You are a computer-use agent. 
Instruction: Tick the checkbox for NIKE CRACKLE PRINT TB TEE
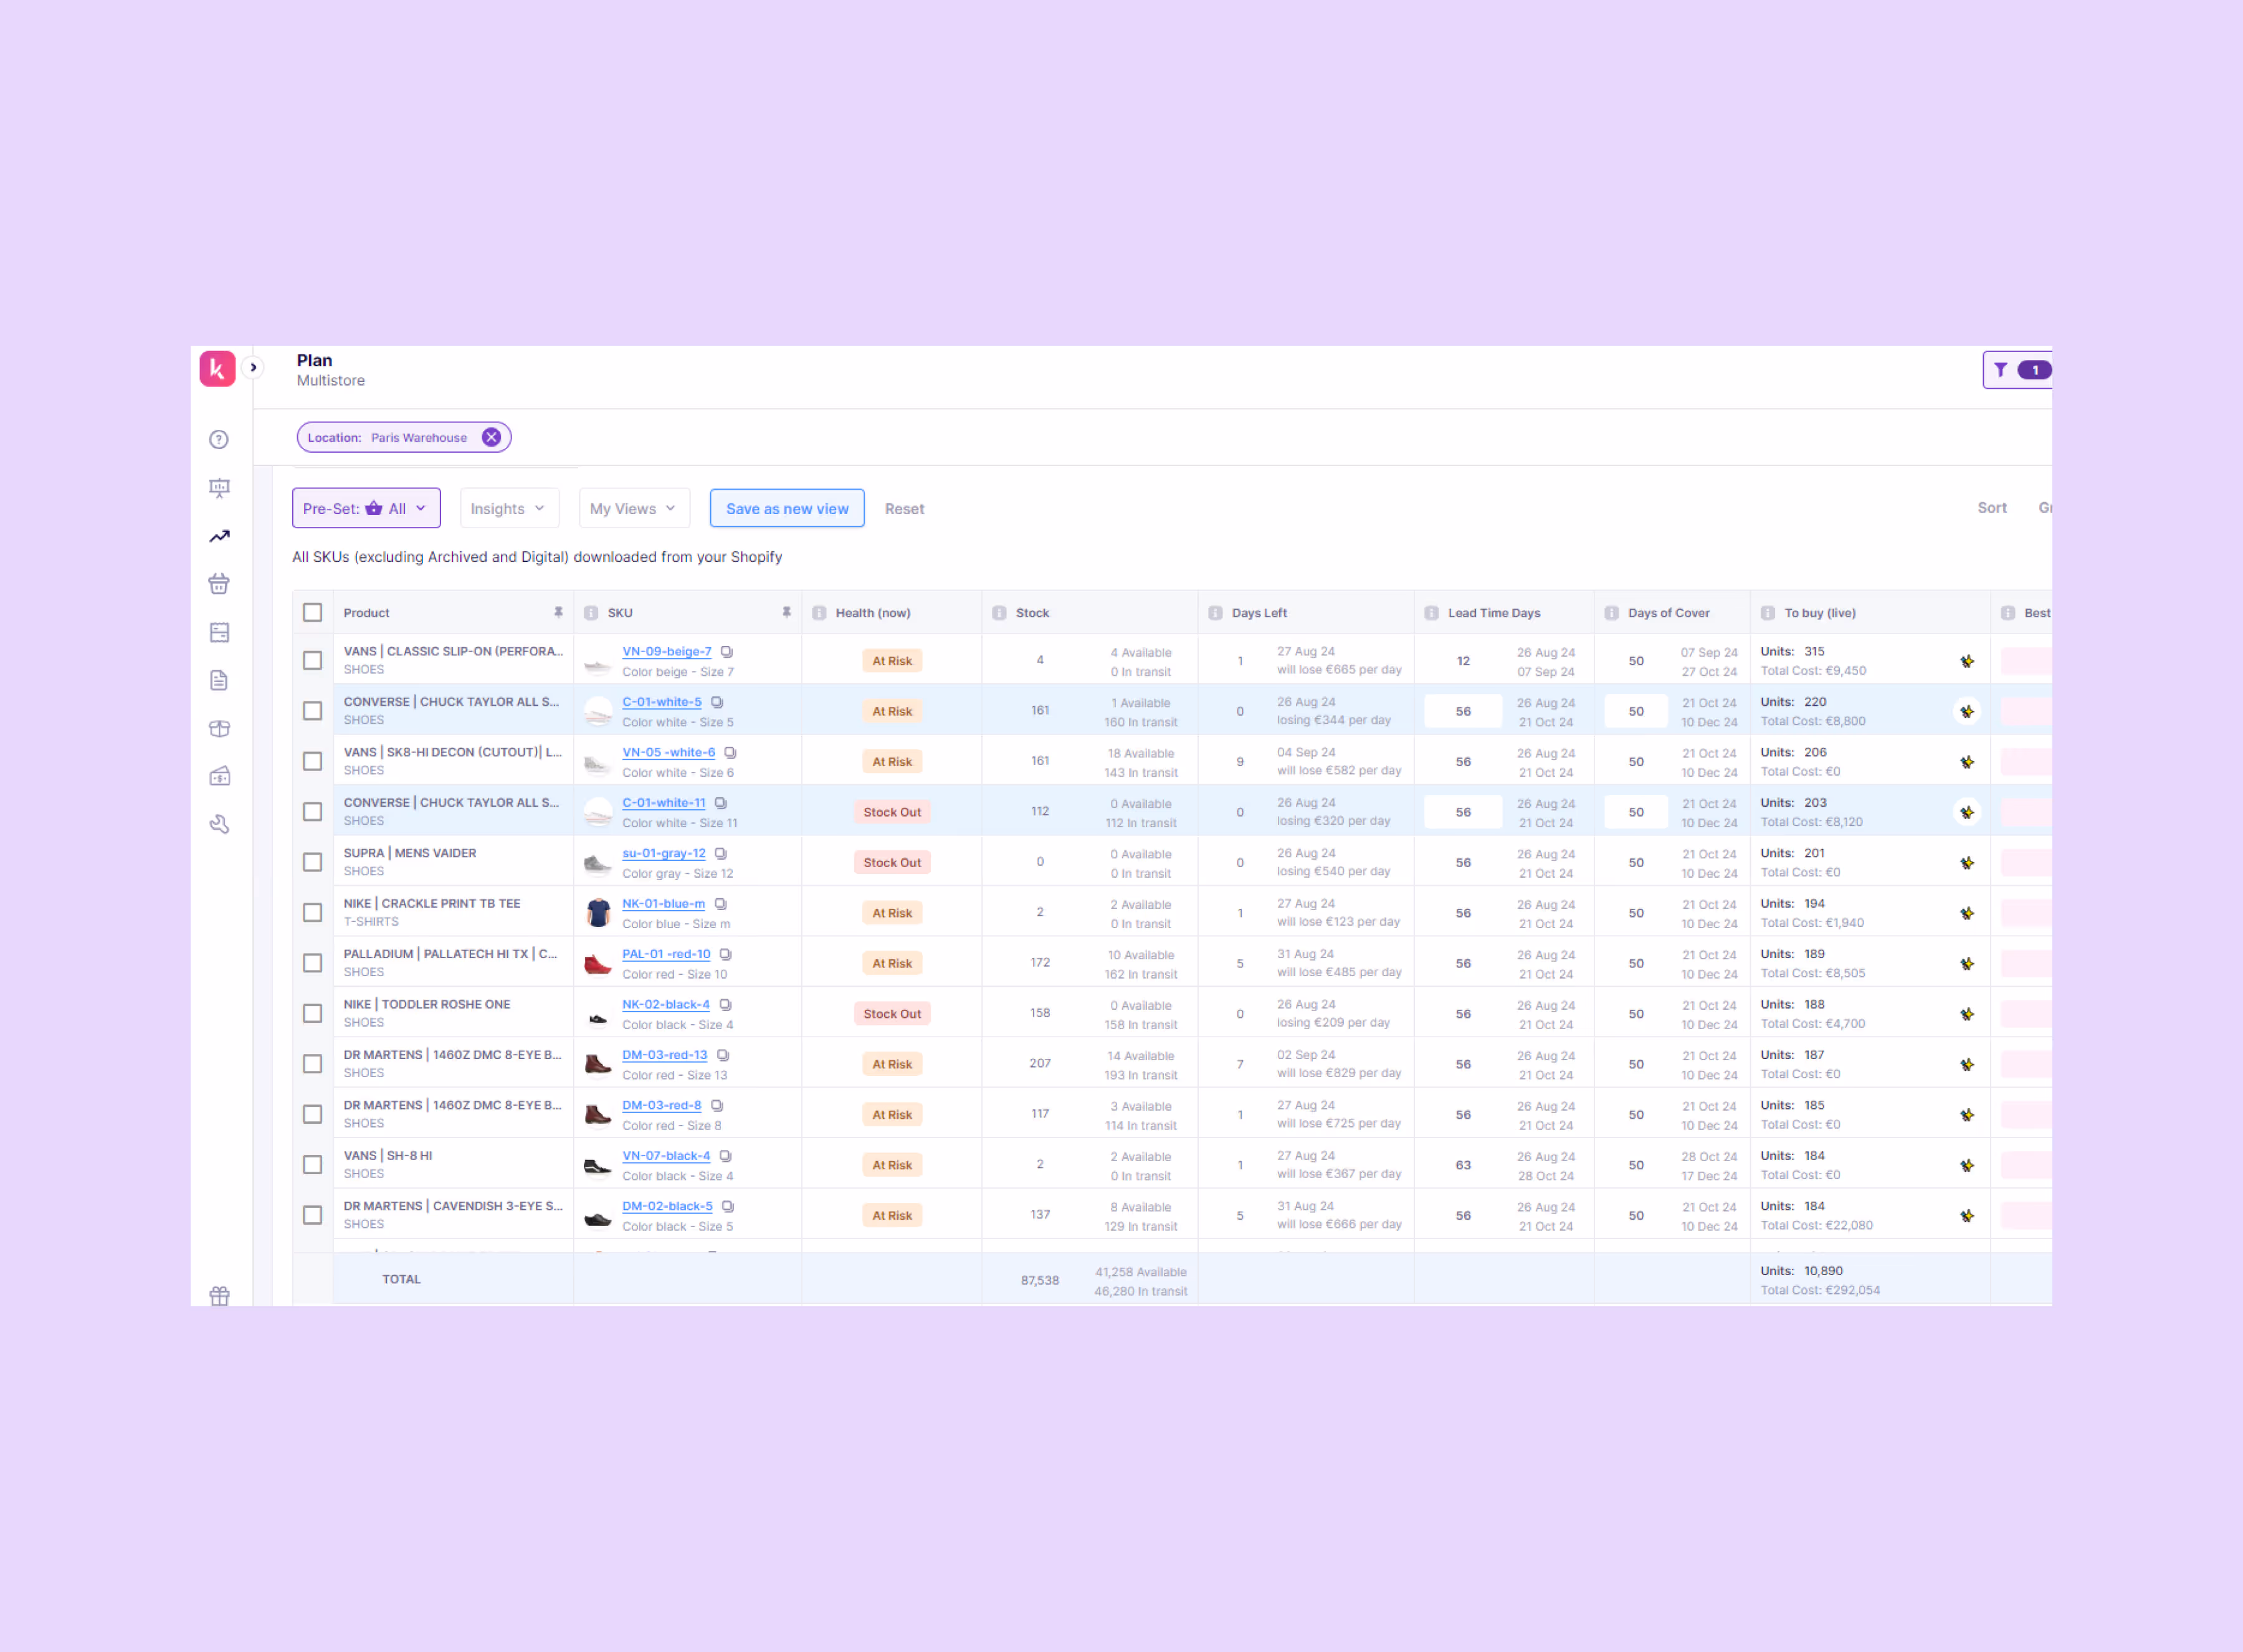coord(313,911)
